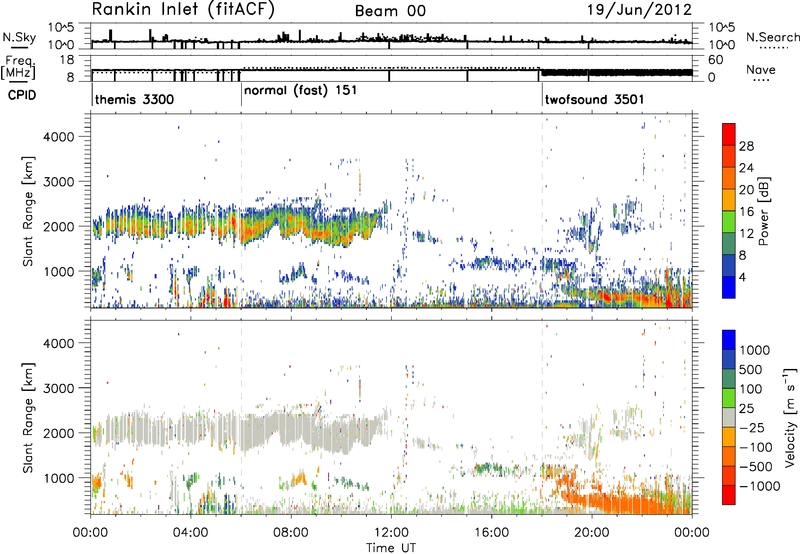
Task: Pick the orange 20–24 dB segment of Power bar
Action: (x=729, y=178)
